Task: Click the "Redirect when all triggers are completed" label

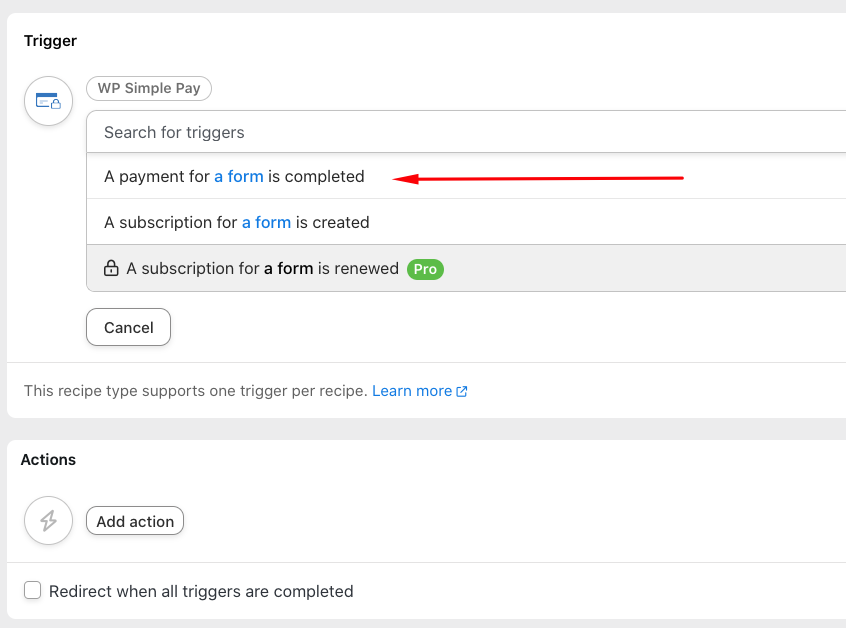Action: 201,591
